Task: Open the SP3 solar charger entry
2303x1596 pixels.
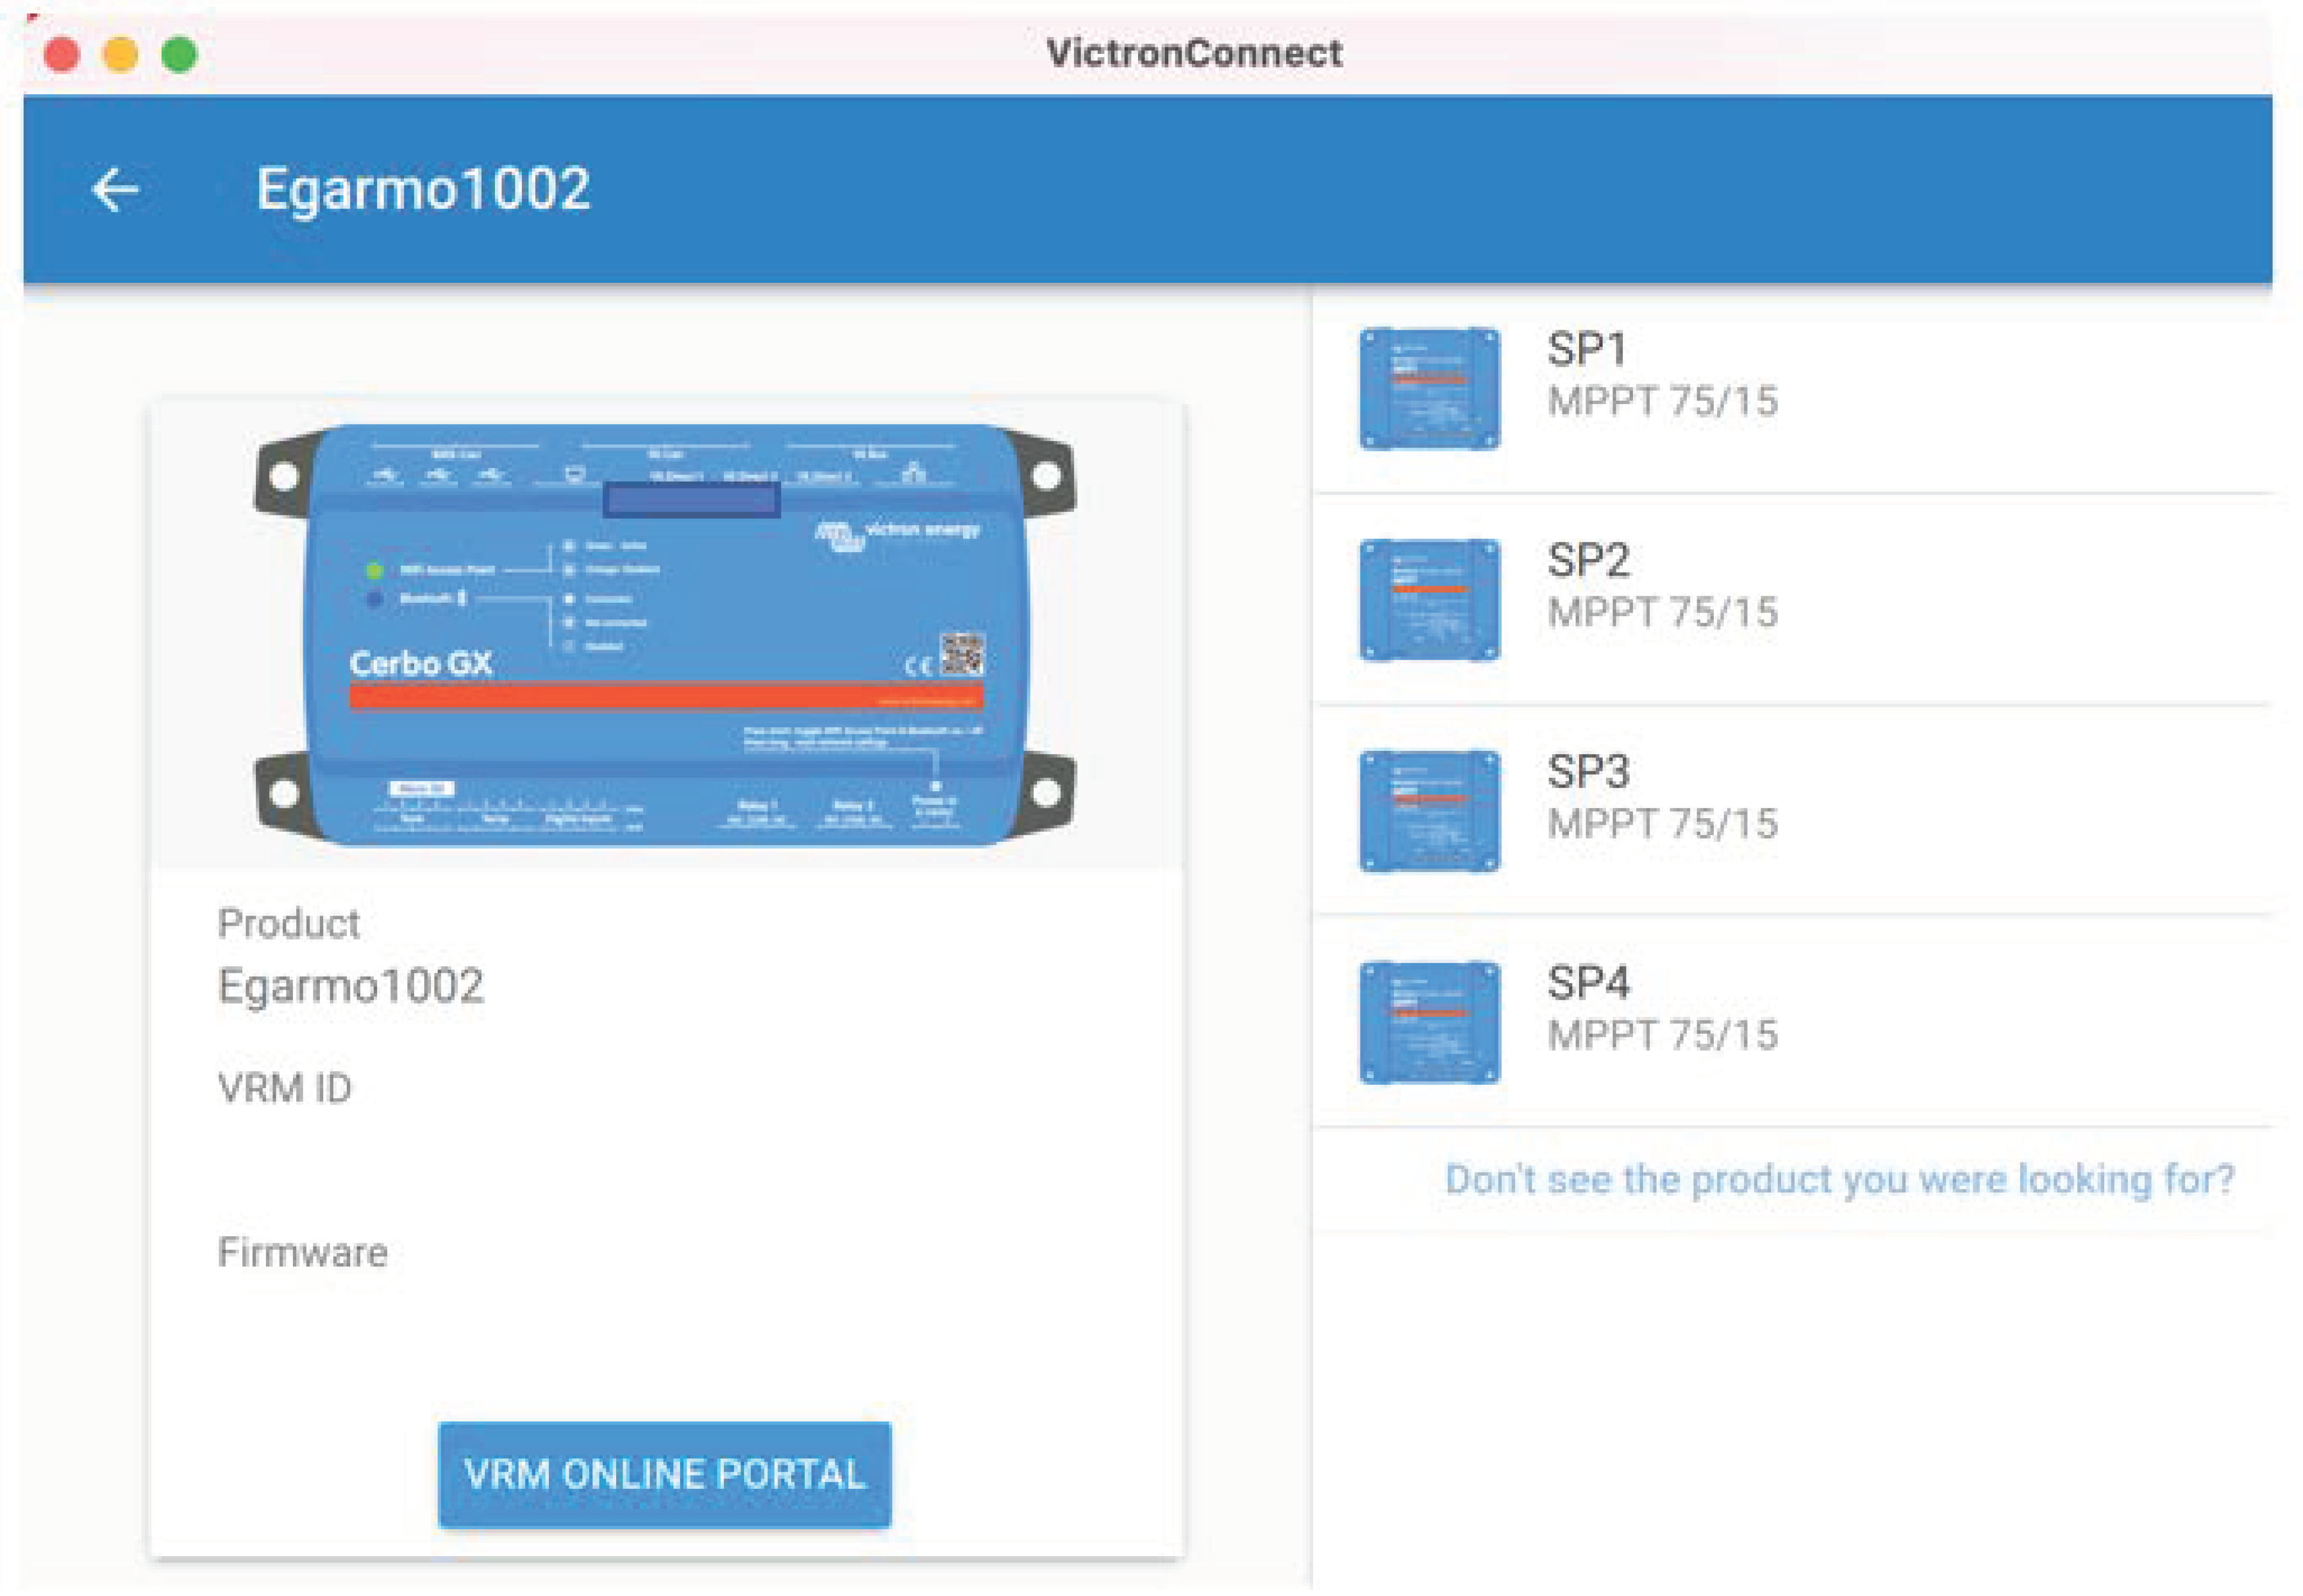Action: [1588, 772]
